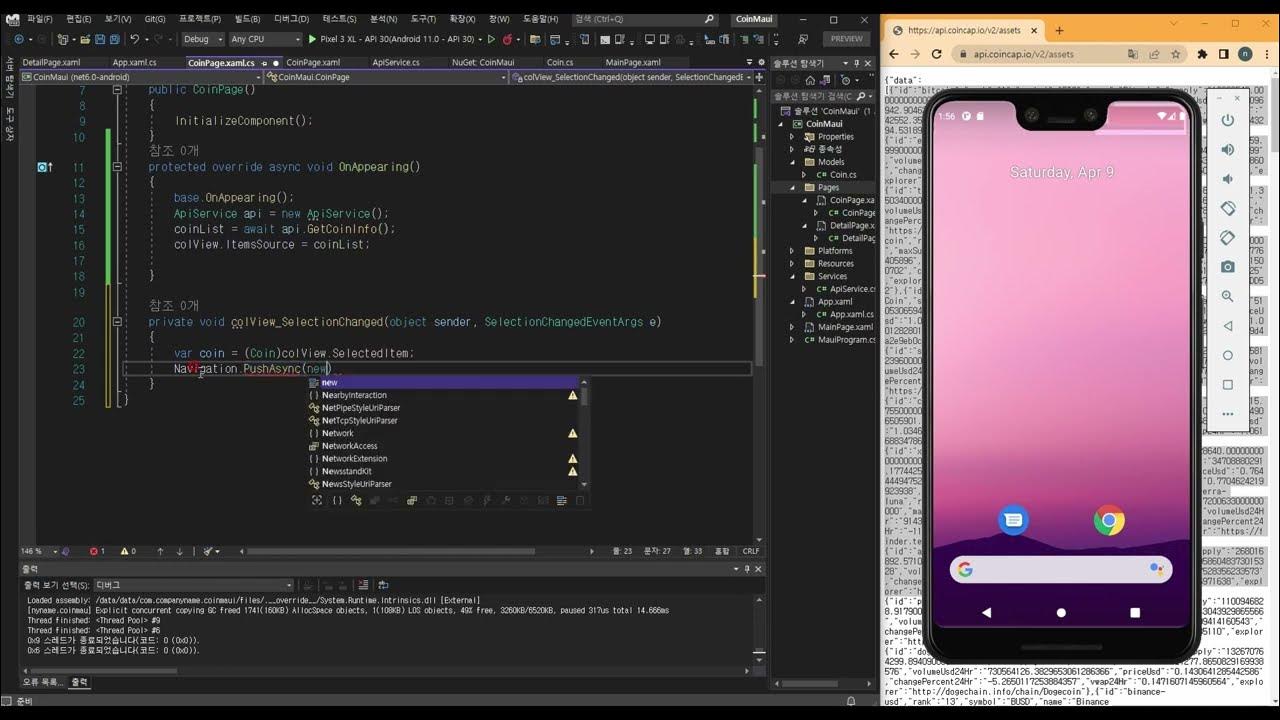Toggle PREVIEW features button
Screen dimensions: 1280x720
tap(846, 39)
